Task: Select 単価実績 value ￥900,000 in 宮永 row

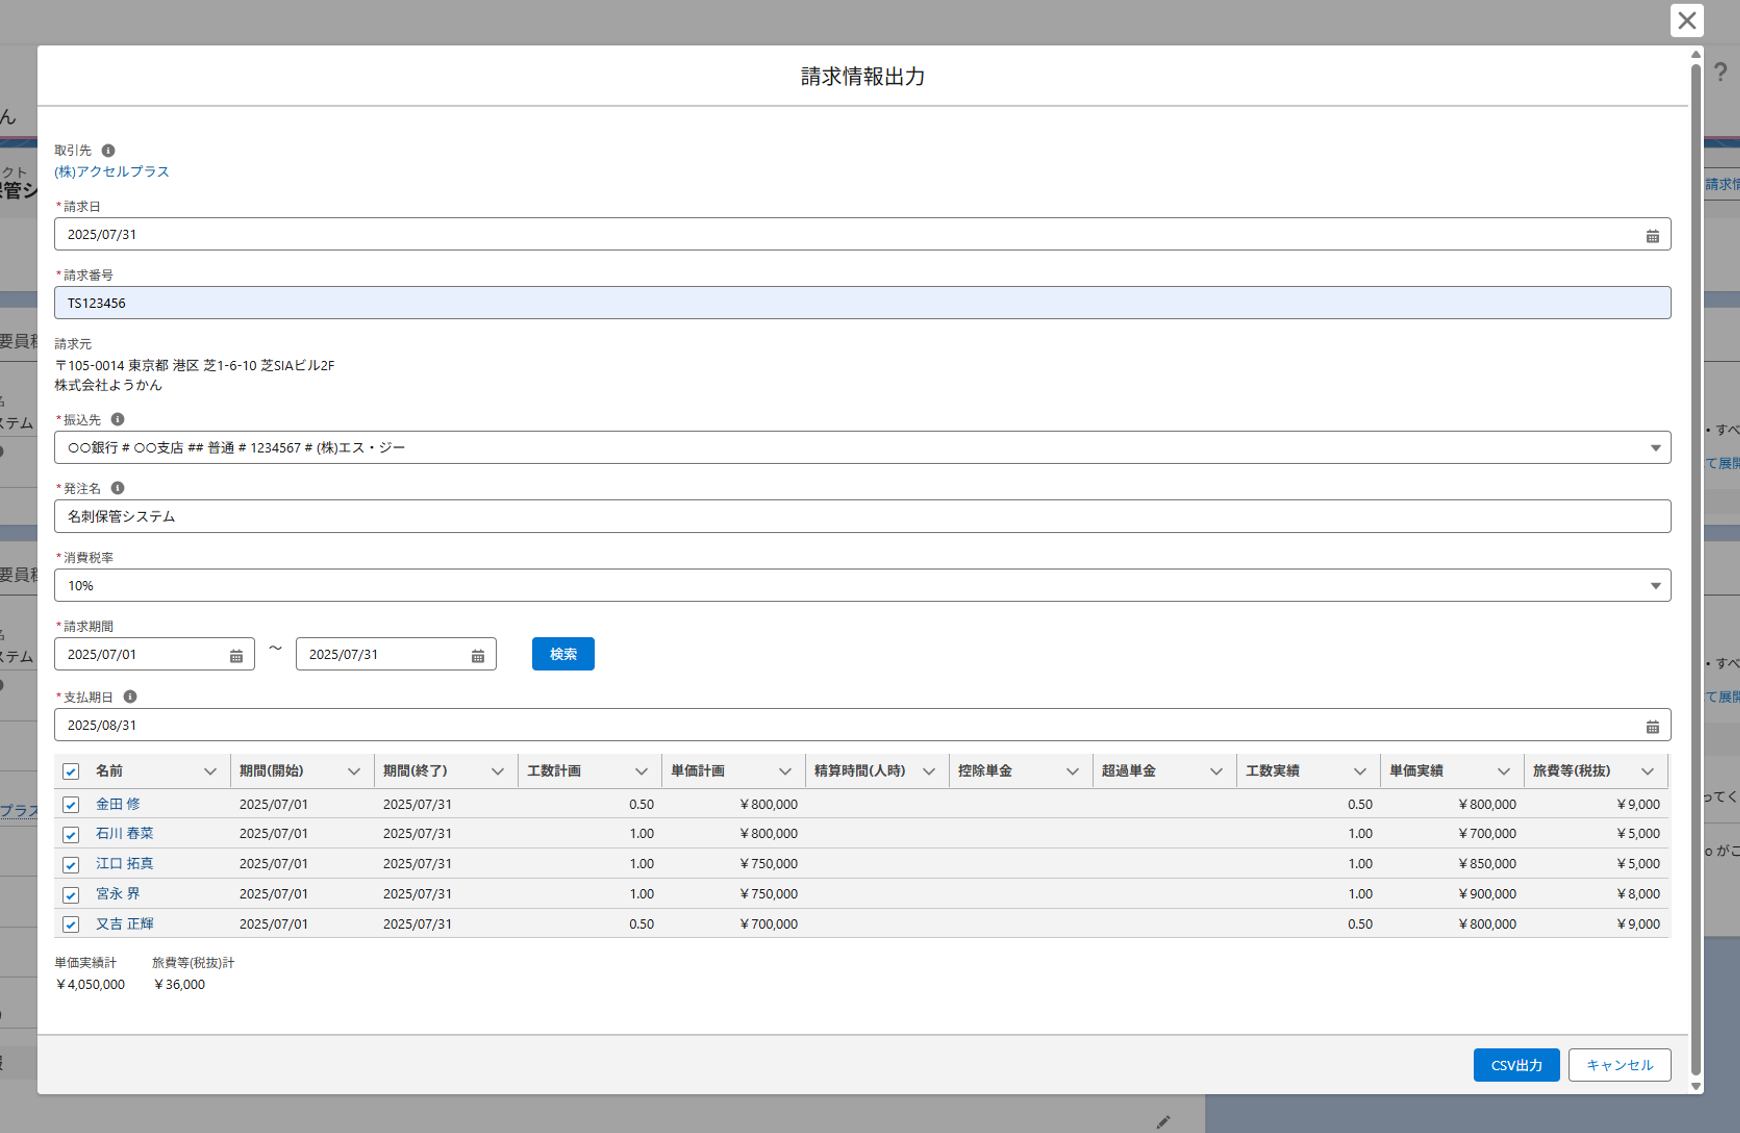Action: pyautogui.click(x=1486, y=894)
